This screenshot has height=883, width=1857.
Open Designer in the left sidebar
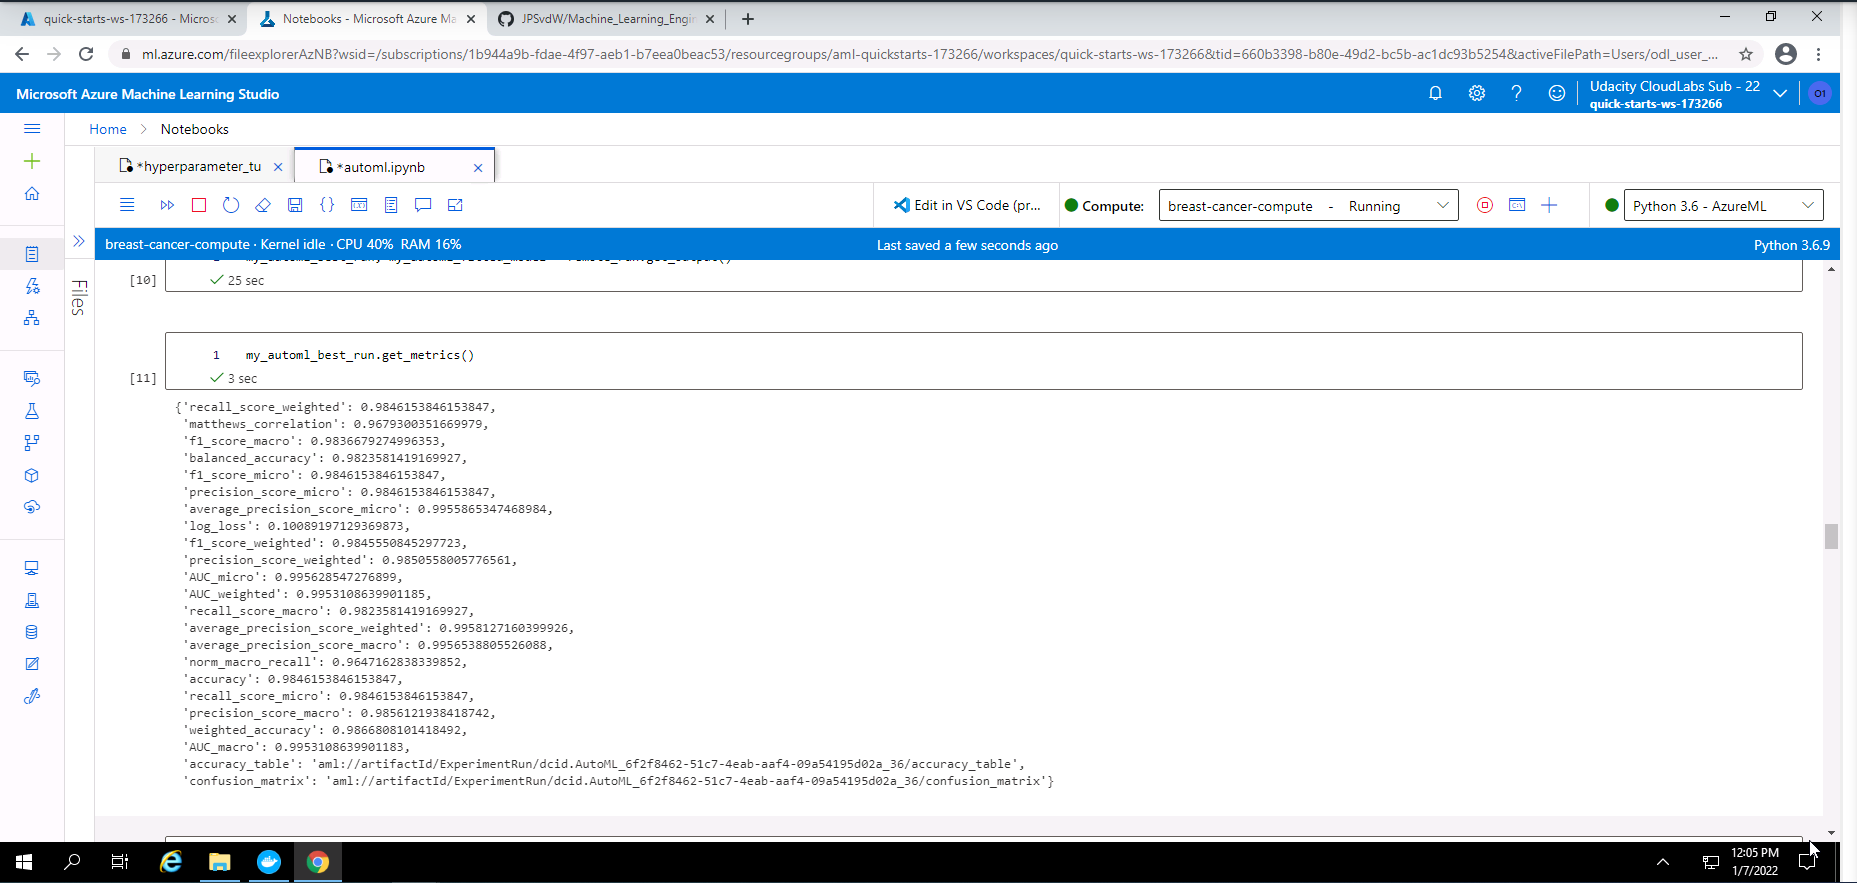pos(32,318)
